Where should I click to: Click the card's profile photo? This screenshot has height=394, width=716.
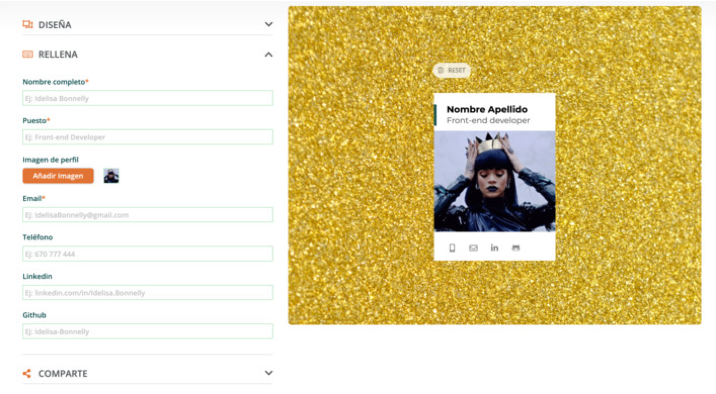[495, 181]
